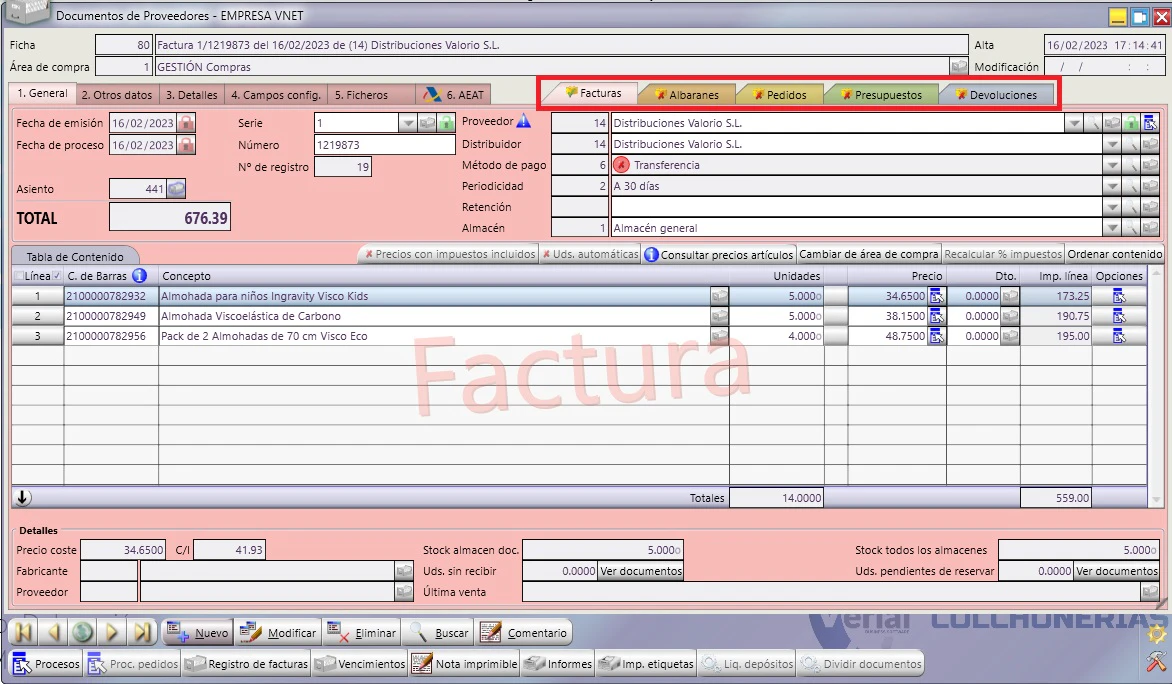Click the Número input field

tap(384, 145)
